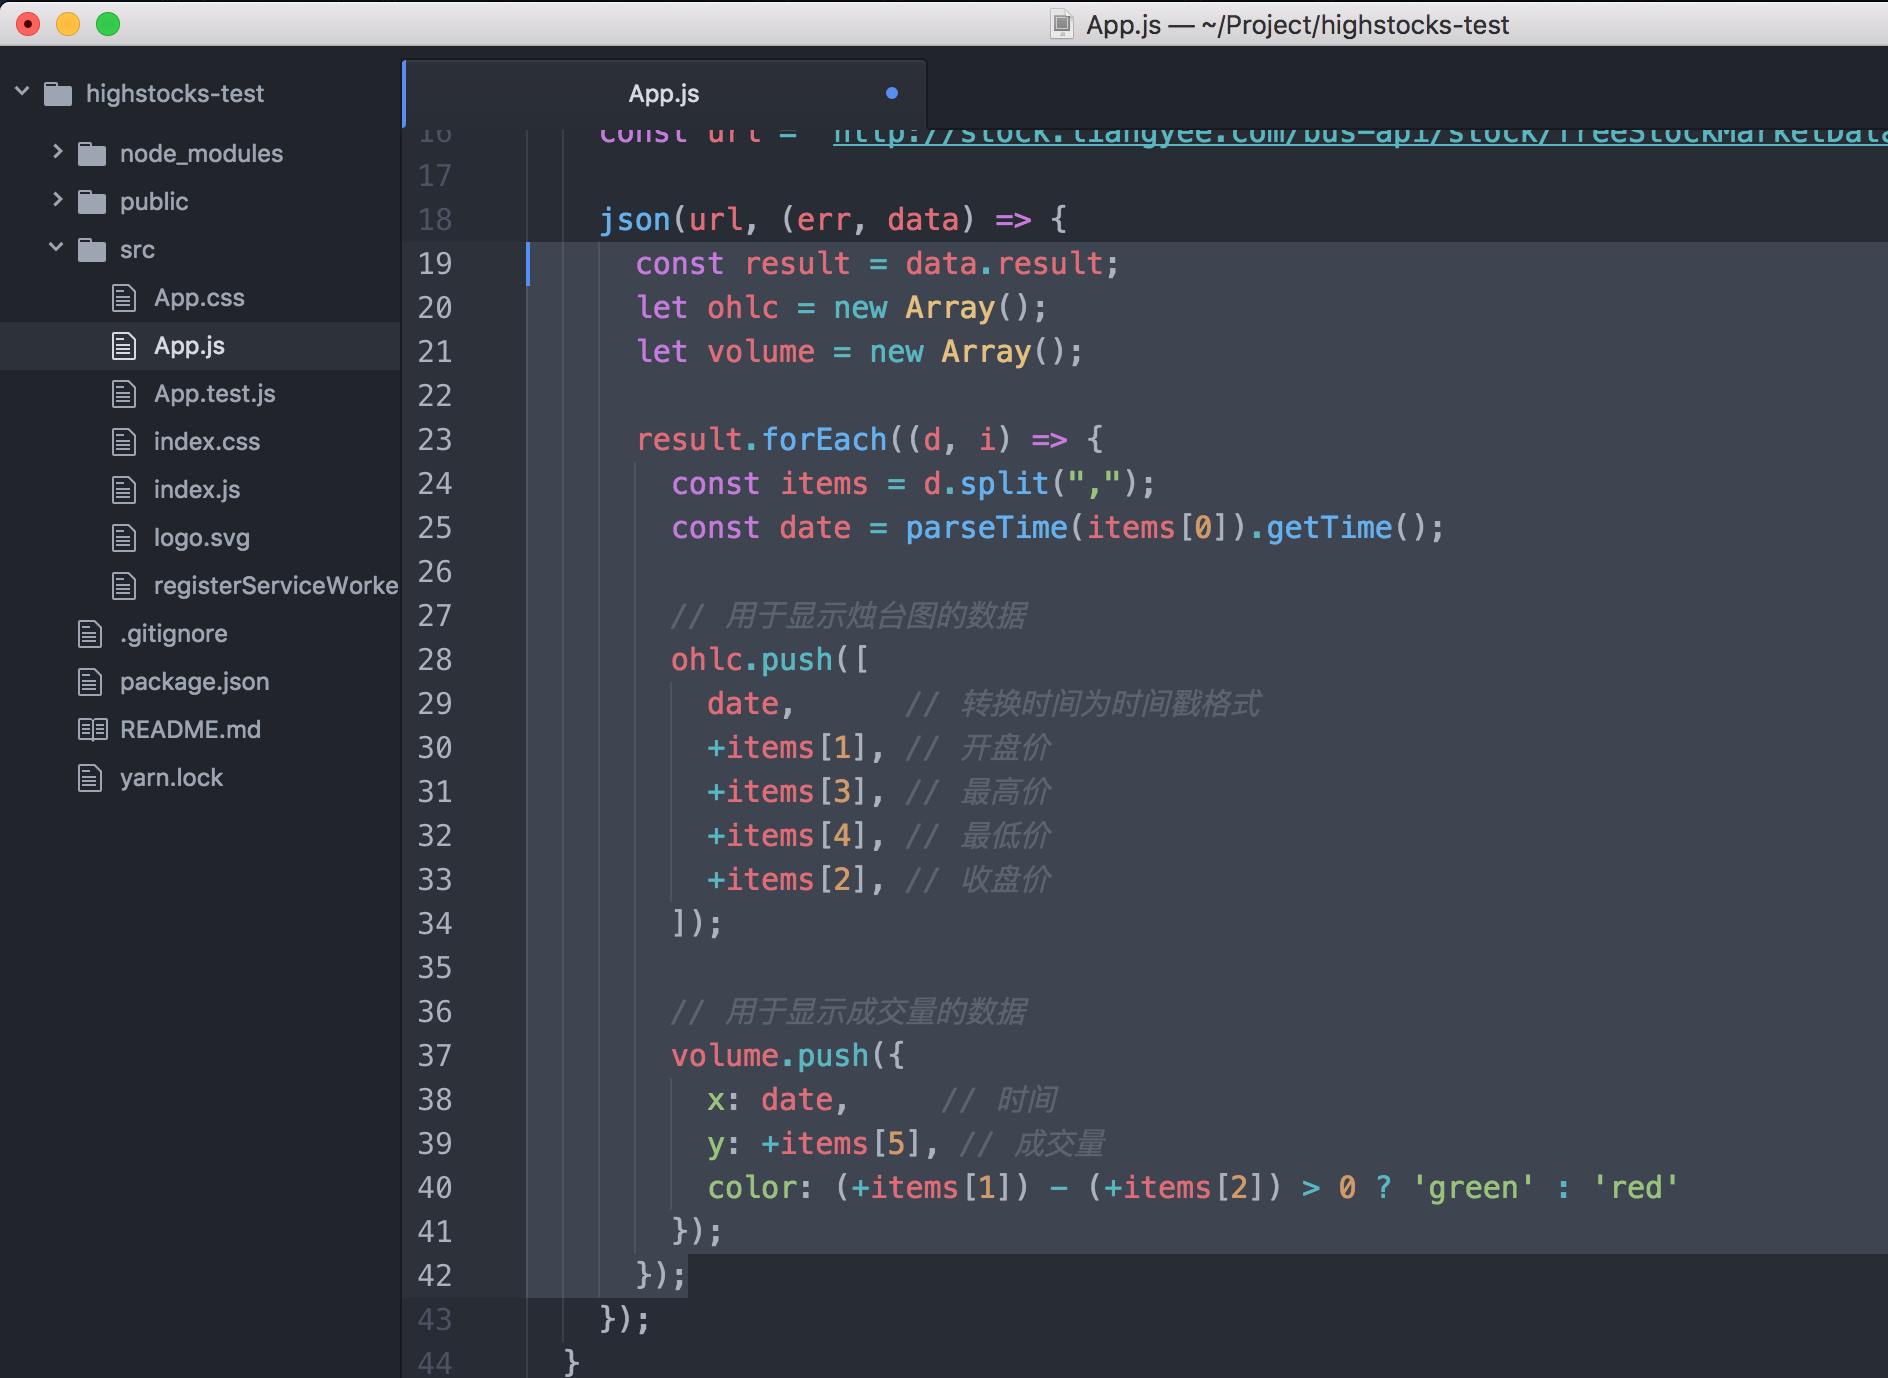This screenshot has height=1378, width=1888.
Task: Click 'volume.push' on line 37
Action: point(770,1056)
